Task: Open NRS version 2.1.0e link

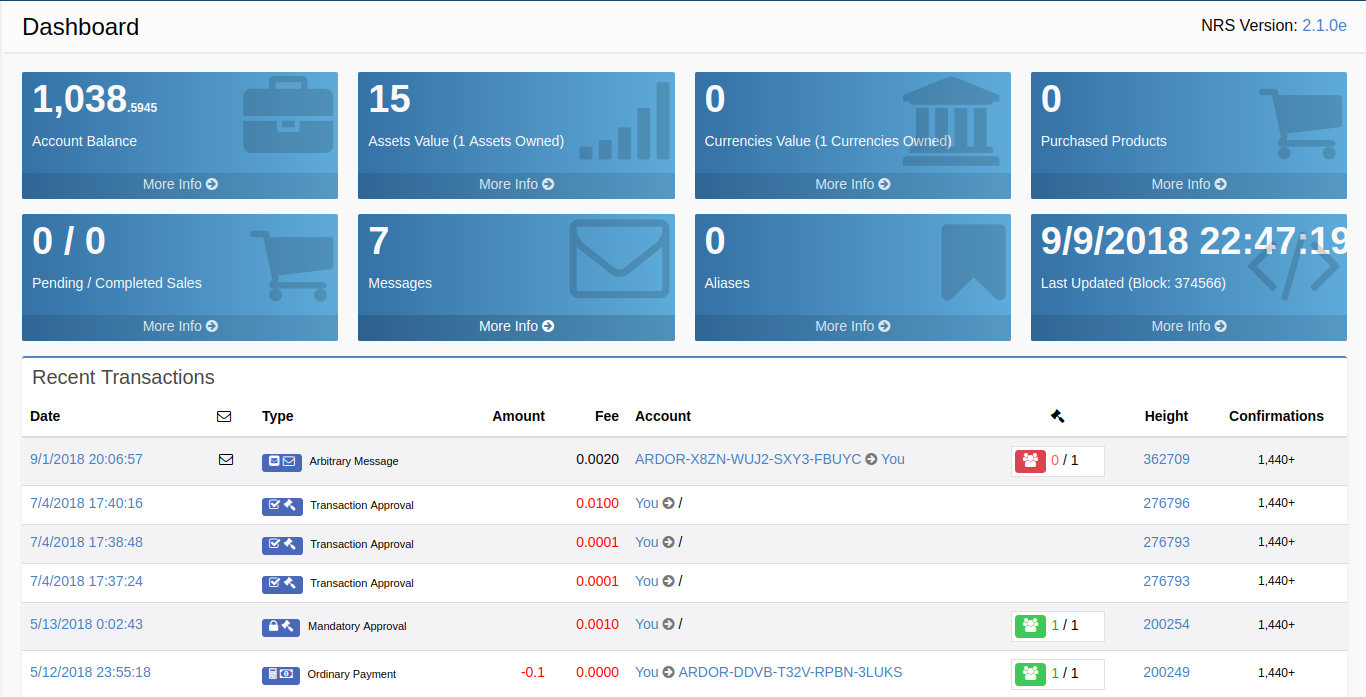Action: [1324, 26]
